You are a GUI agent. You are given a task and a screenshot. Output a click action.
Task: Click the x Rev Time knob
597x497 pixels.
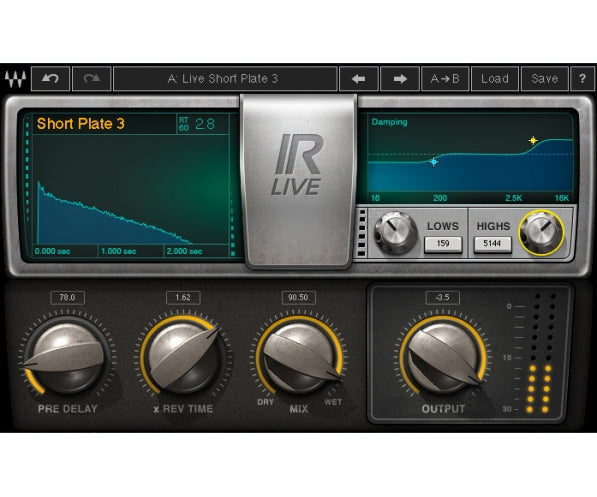[x=184, y=357]
